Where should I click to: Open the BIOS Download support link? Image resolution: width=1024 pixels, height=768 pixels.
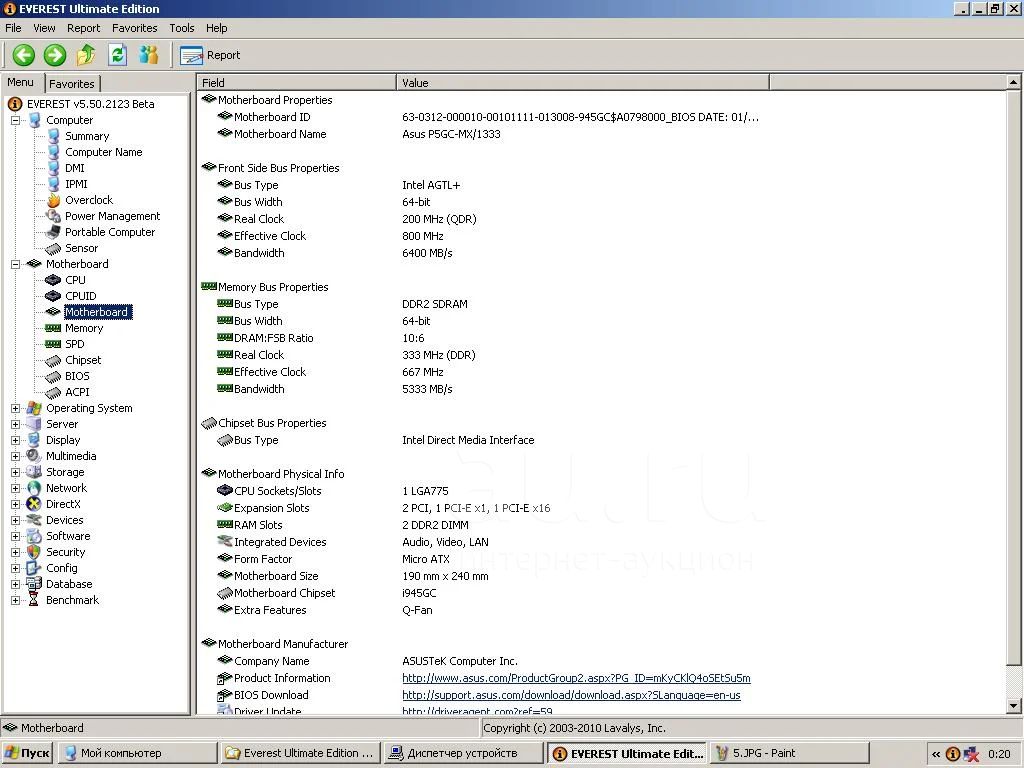pyautogui.click(x=571, y=695)
